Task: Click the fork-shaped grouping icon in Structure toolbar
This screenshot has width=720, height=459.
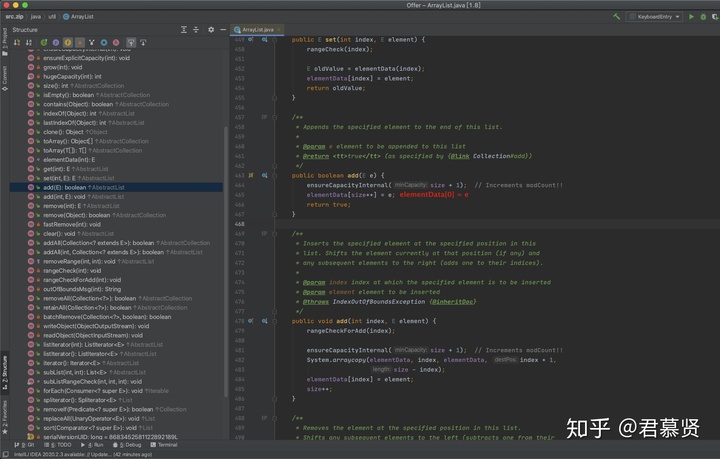Action: coord(92,42)
